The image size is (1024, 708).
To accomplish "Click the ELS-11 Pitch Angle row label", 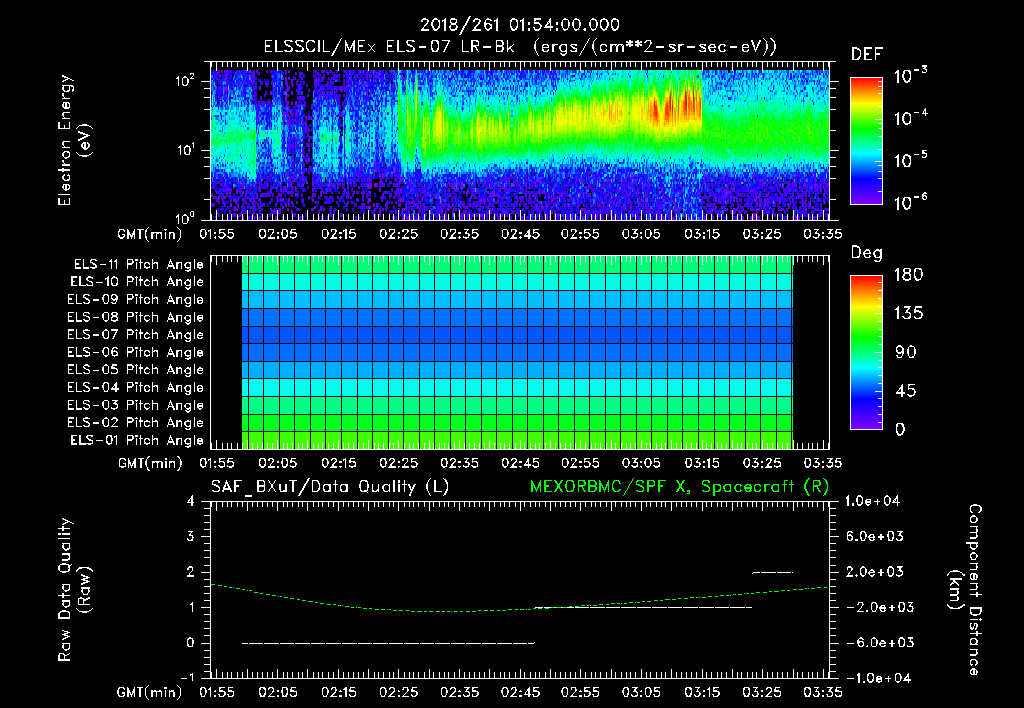I will tap(138, 265).
